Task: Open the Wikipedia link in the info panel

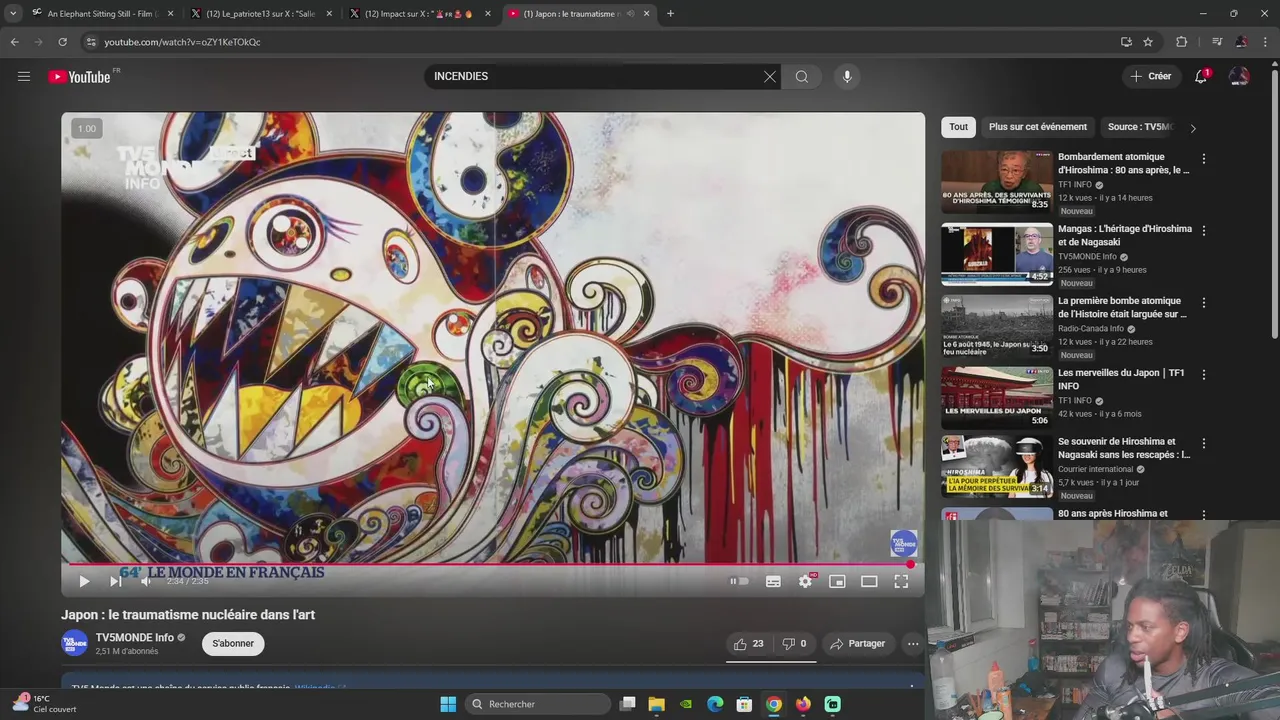Action: click(x=319, y=688)
